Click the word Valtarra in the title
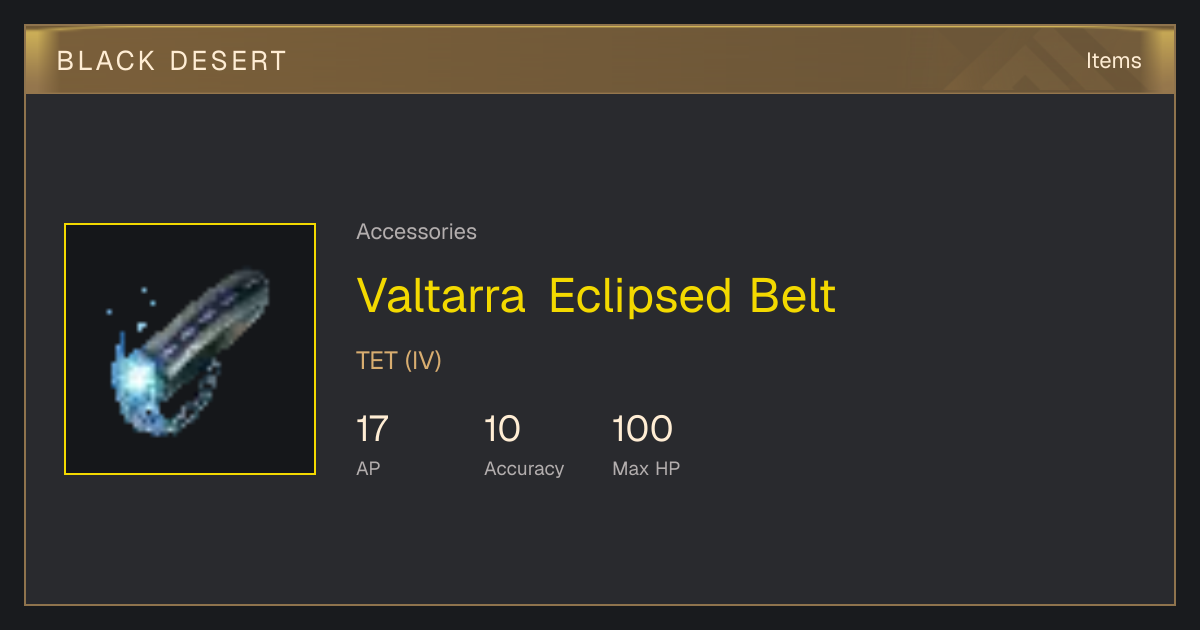 coord(441,296)
